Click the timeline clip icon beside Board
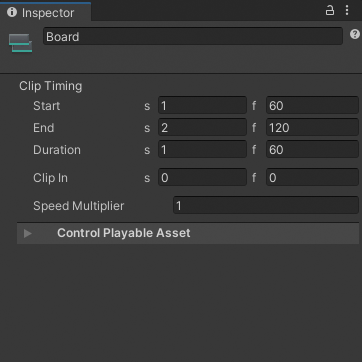362x362 pixels. [21, 43]
